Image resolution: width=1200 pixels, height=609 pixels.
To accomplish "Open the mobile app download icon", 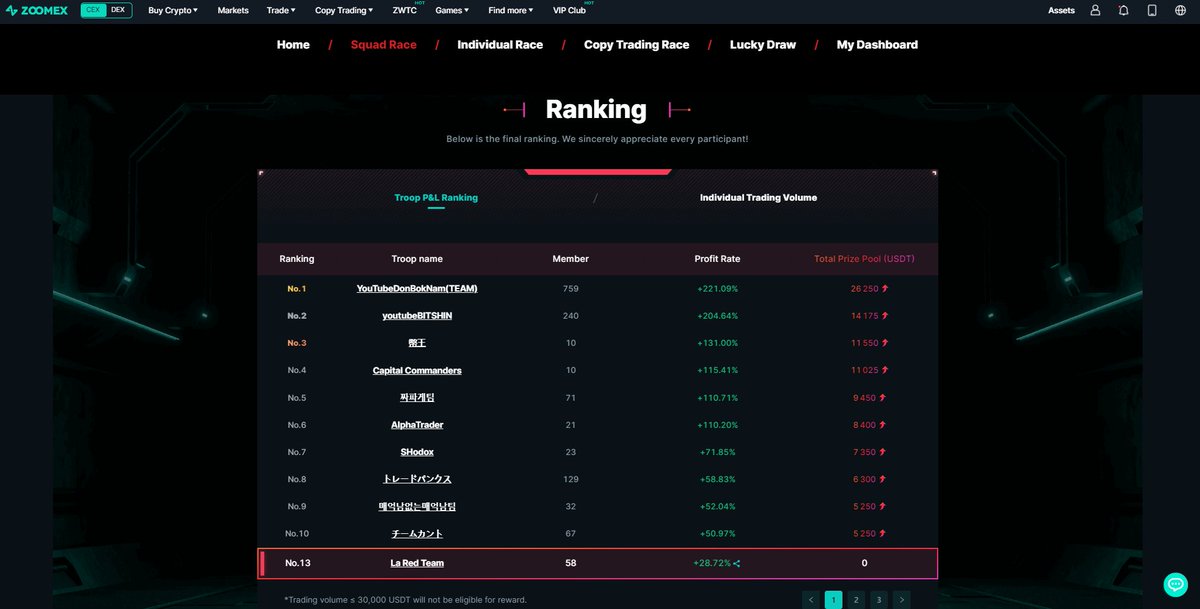I will (x=1152, y=10).
